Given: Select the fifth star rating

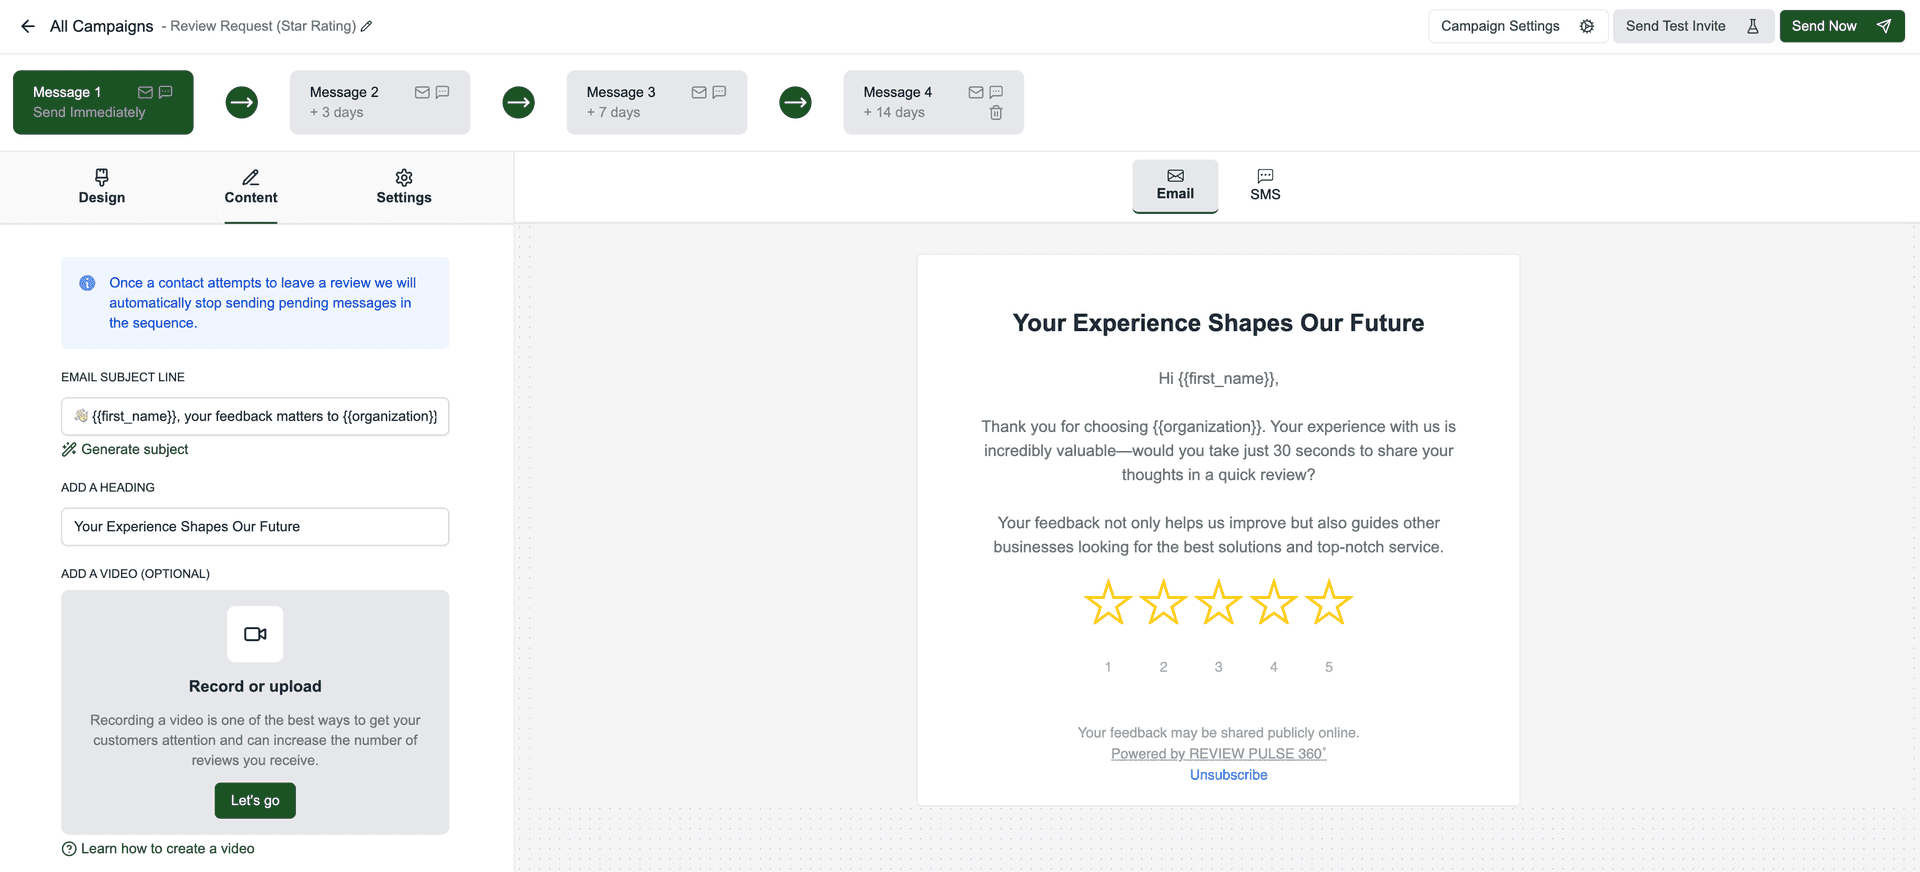Looking at the screenshot, I should [x=1329, y=602].
